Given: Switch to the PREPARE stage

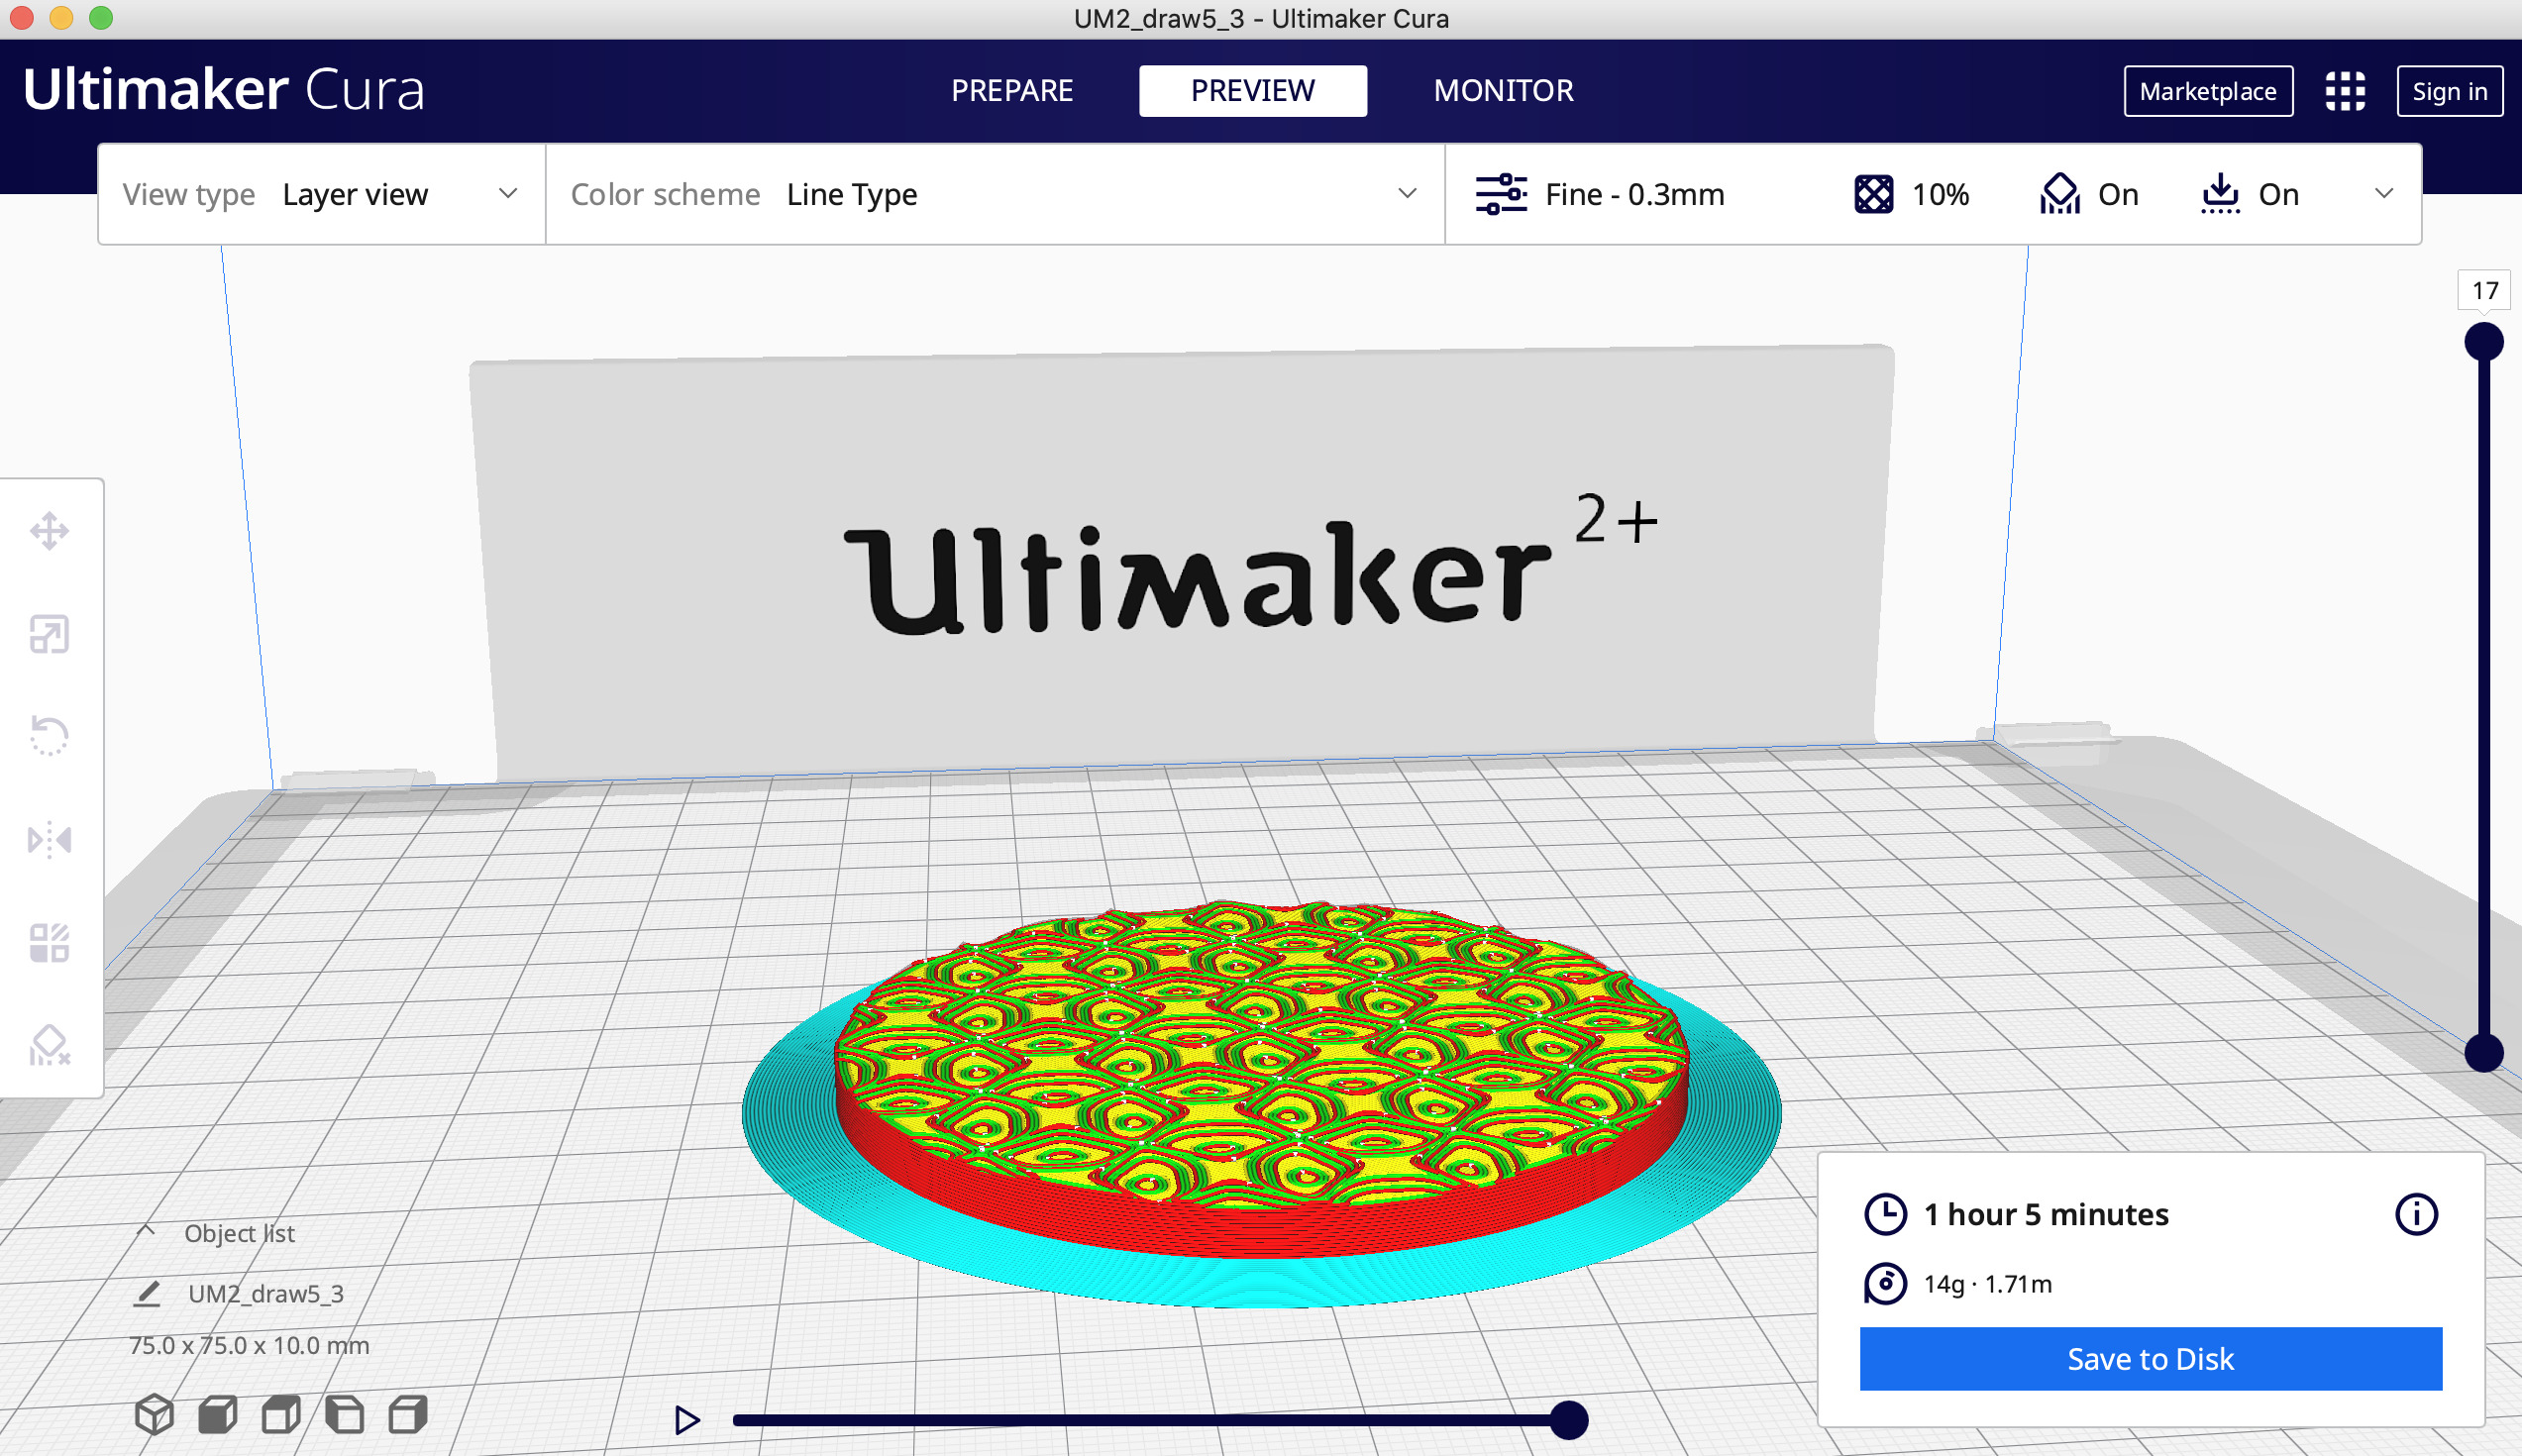Looking at the screenshot, I should coord(1012,91).
